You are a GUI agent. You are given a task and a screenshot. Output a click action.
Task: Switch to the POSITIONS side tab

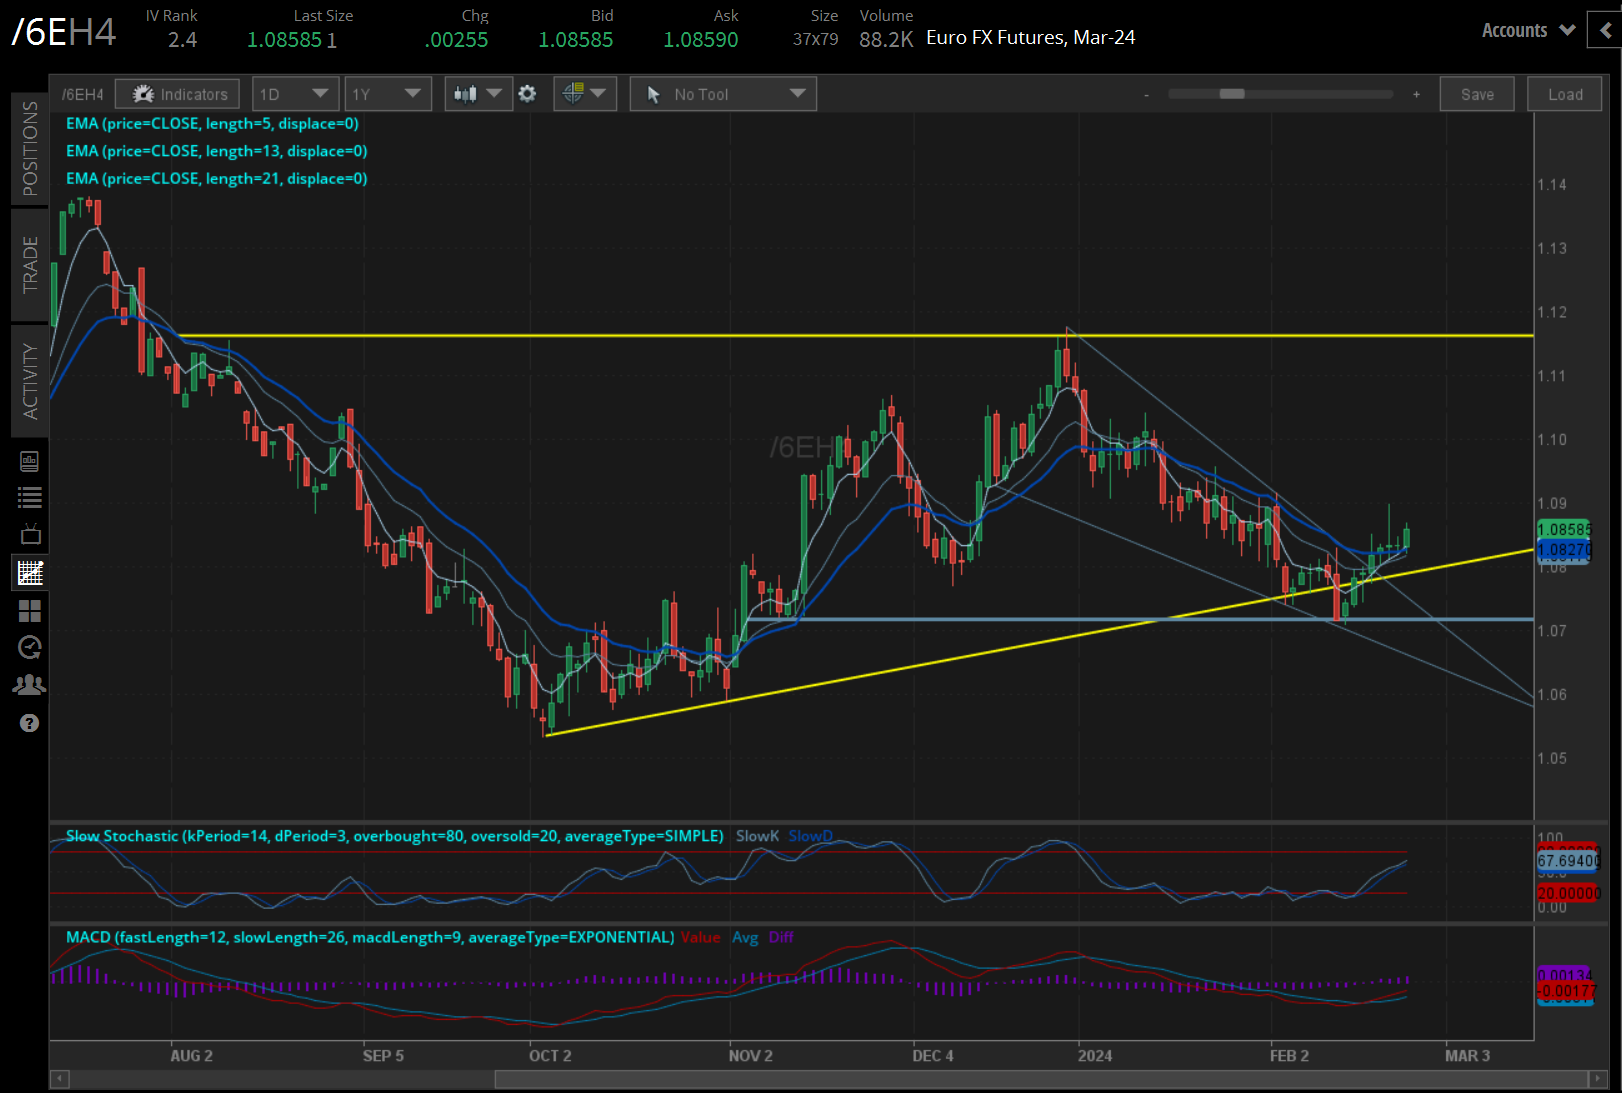click(30, 148)
